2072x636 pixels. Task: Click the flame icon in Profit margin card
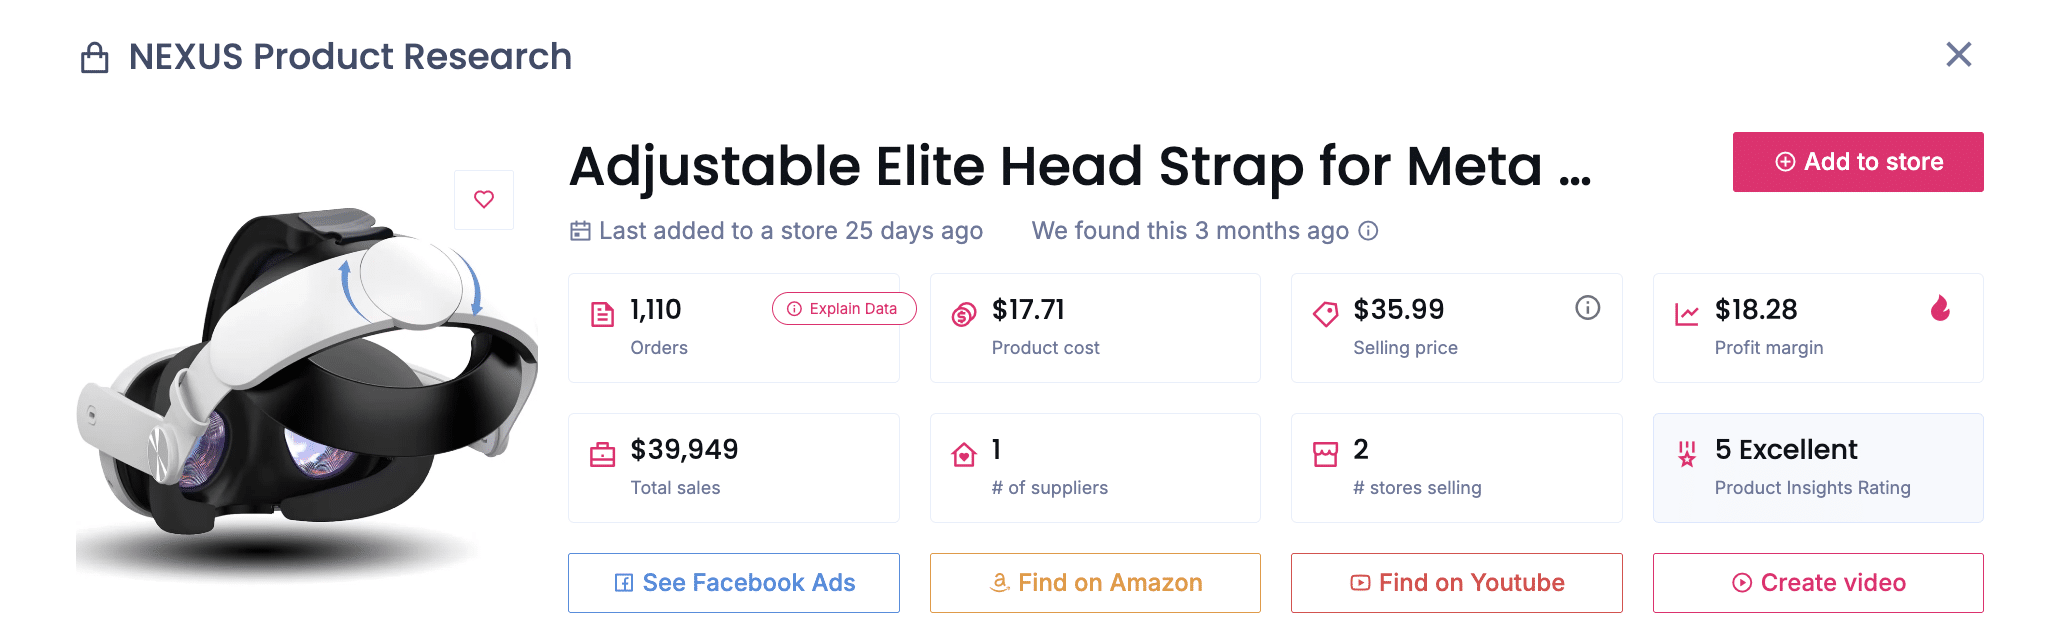[x=1940, y=308]
